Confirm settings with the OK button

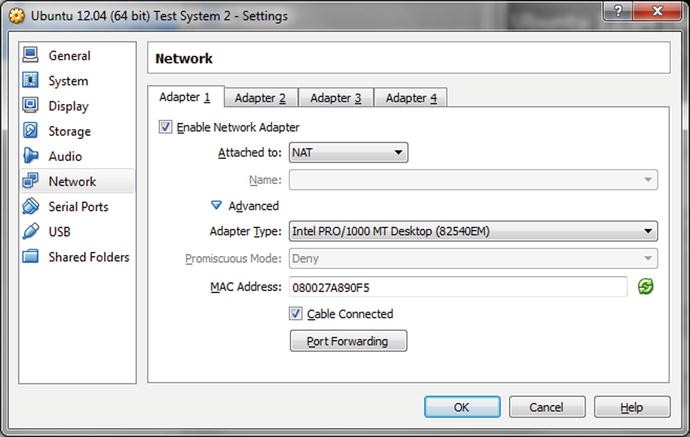pyautogui.click(x=462, y=407)
